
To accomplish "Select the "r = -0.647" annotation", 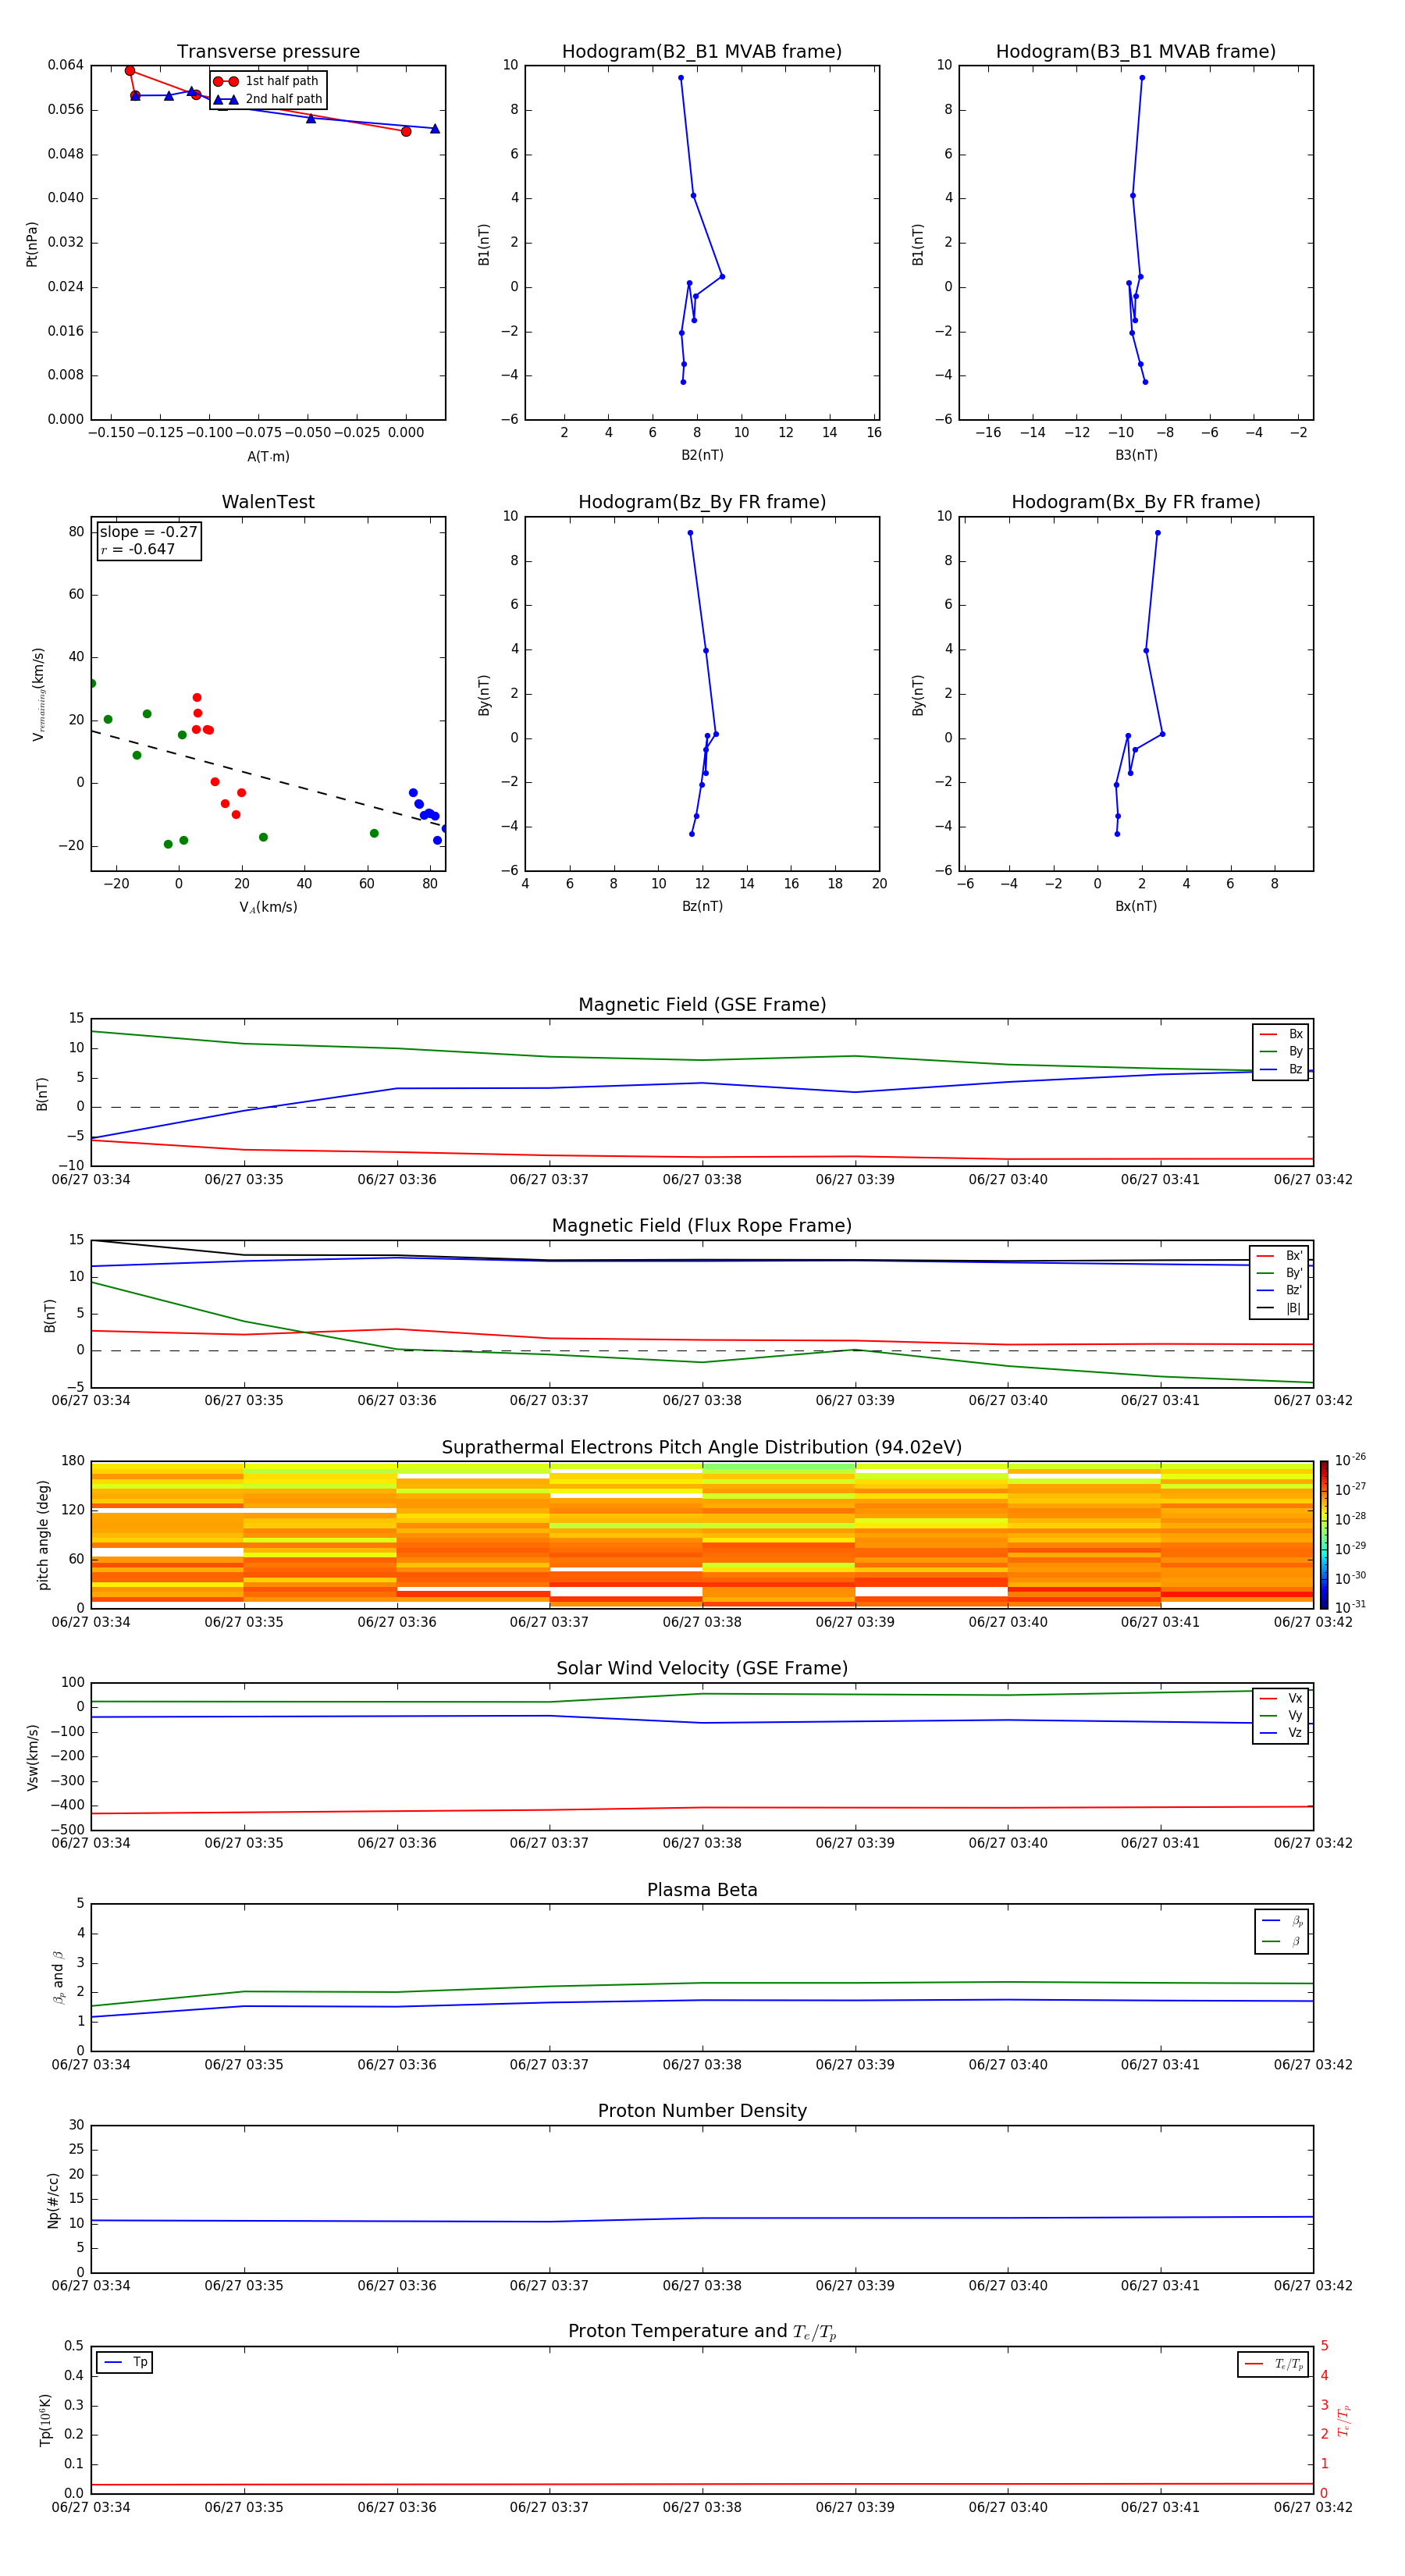I will [138, 549].
